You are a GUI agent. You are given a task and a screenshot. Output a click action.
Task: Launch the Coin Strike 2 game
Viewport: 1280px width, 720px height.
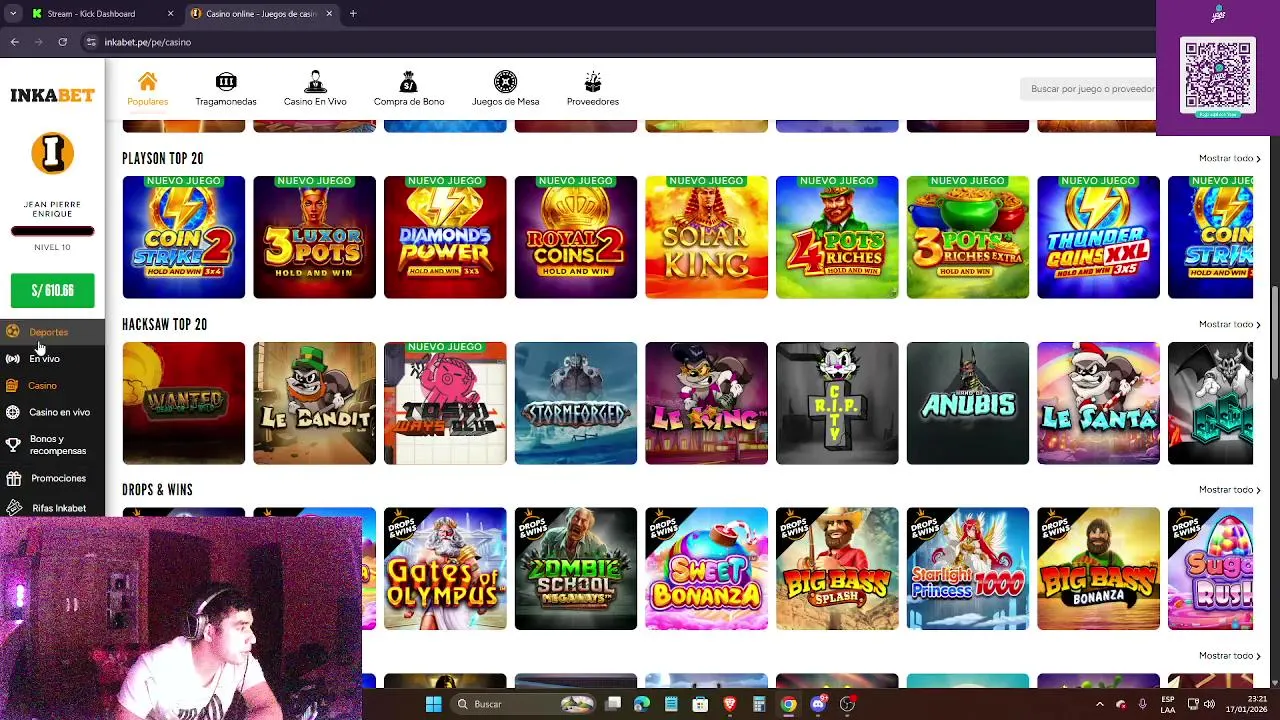click(x=183, y=237)
